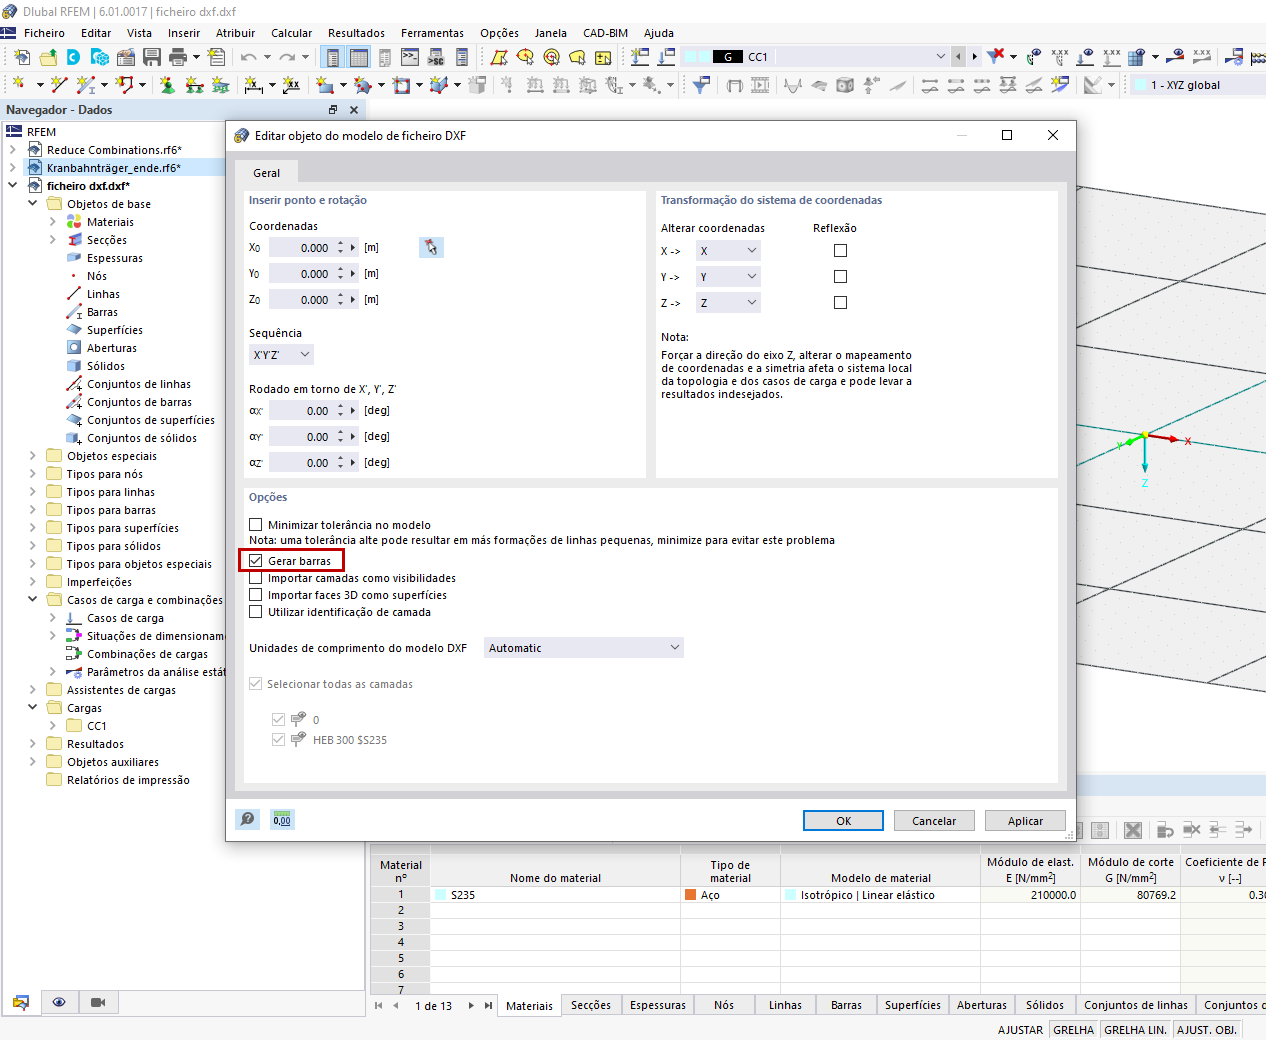The width and height of the screenshot is (1266, 1040).
Task: Open the Unidades de comprimento Automatic dropdown
Action: click(583, 647)
